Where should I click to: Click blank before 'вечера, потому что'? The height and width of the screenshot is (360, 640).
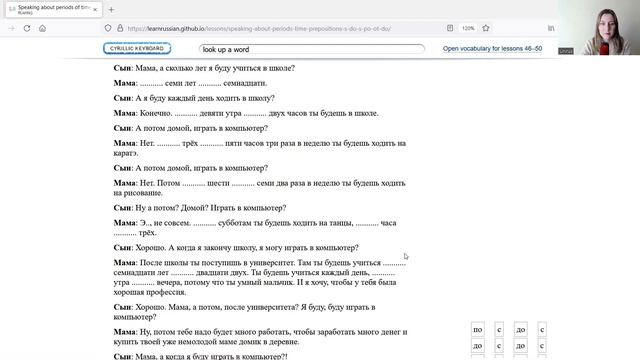(143, 282)
